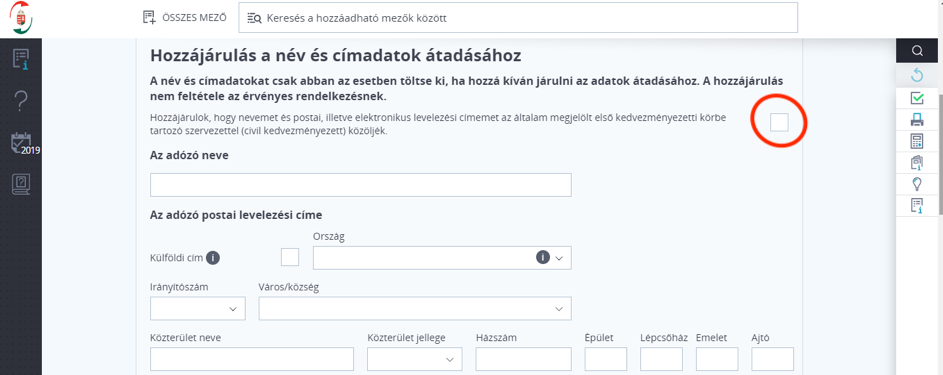Click the ÖSSZES MEZŐ button
The image size is (943, 375).
[184, 17]
